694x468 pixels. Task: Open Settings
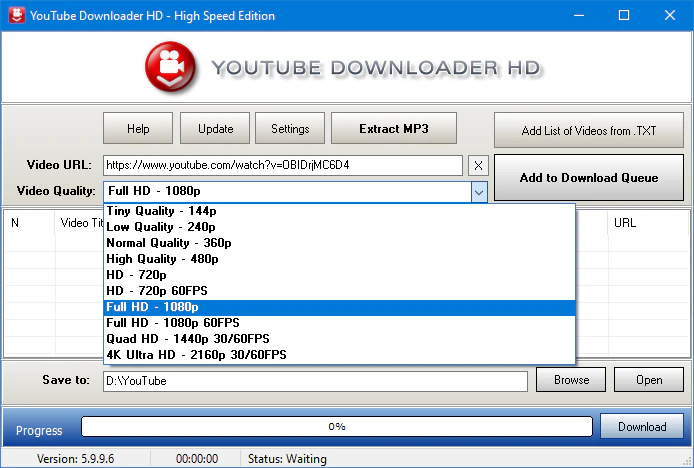tap(290, 129)
